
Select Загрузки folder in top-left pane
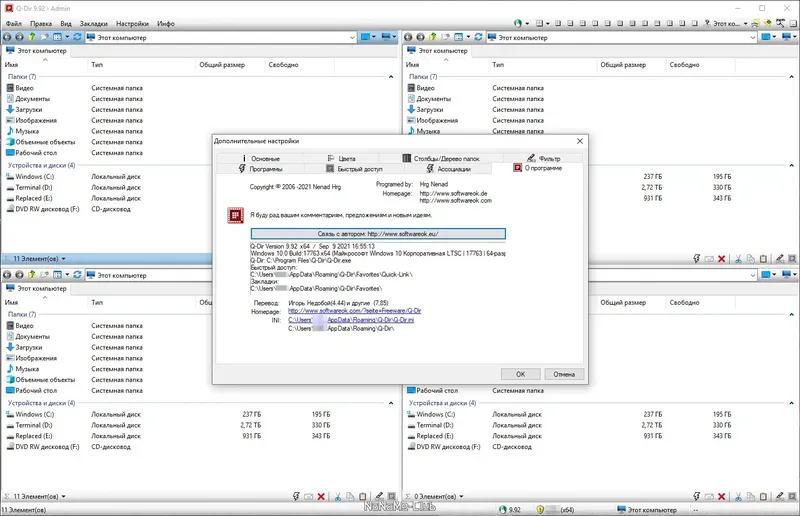pos(24,110)
